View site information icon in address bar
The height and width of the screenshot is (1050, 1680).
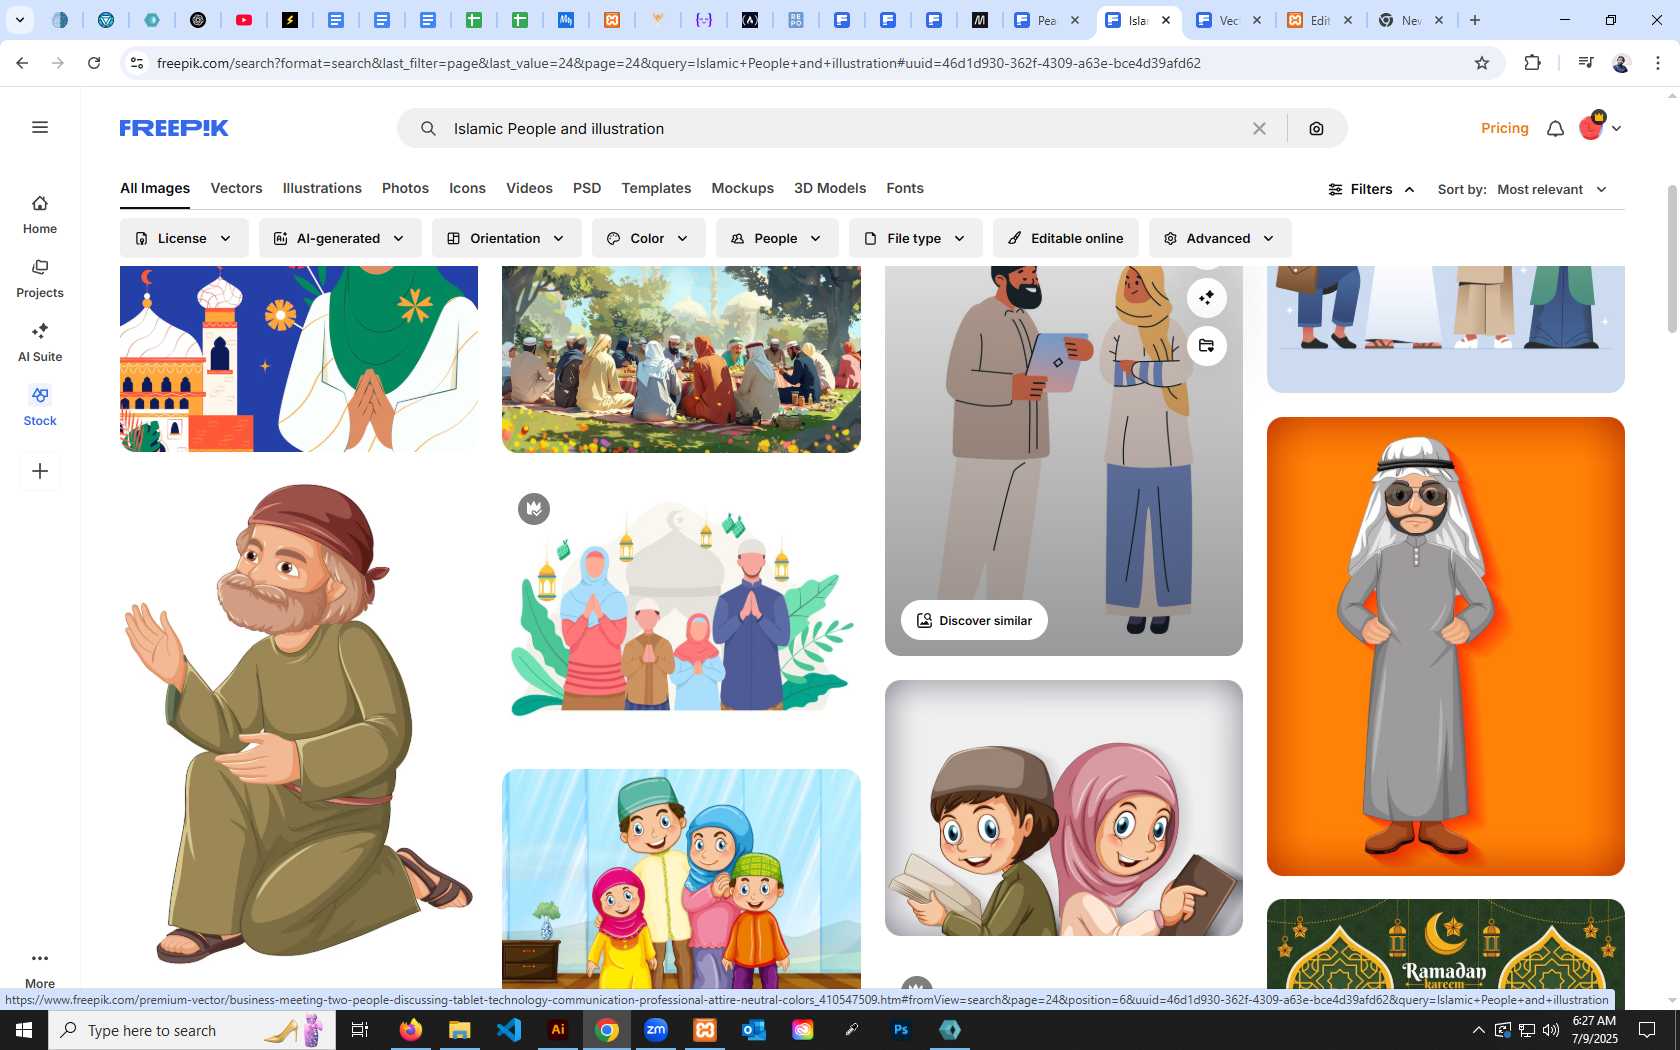coord(137,63)
